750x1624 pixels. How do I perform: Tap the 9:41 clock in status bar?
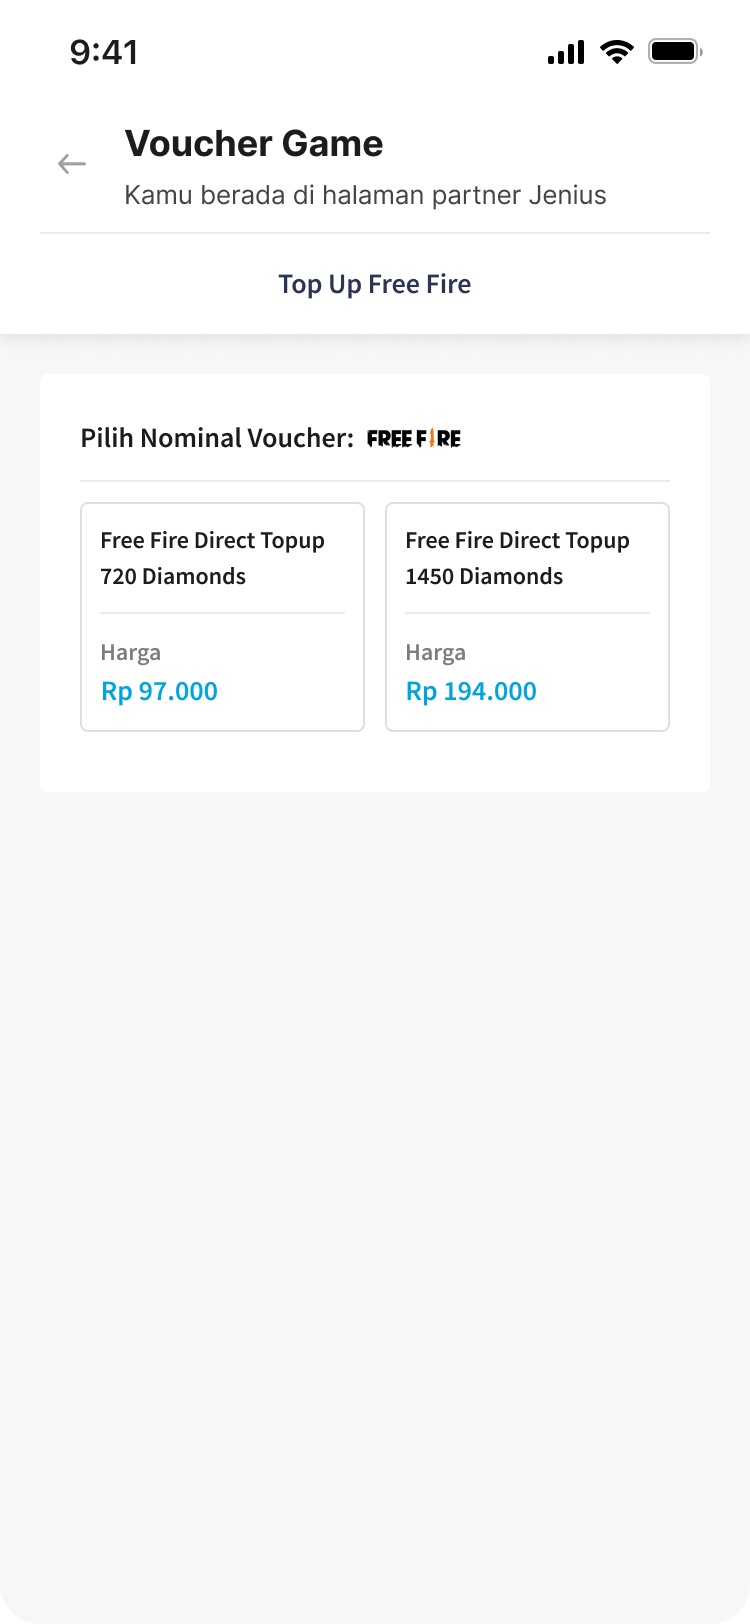(x=104, y=52)
